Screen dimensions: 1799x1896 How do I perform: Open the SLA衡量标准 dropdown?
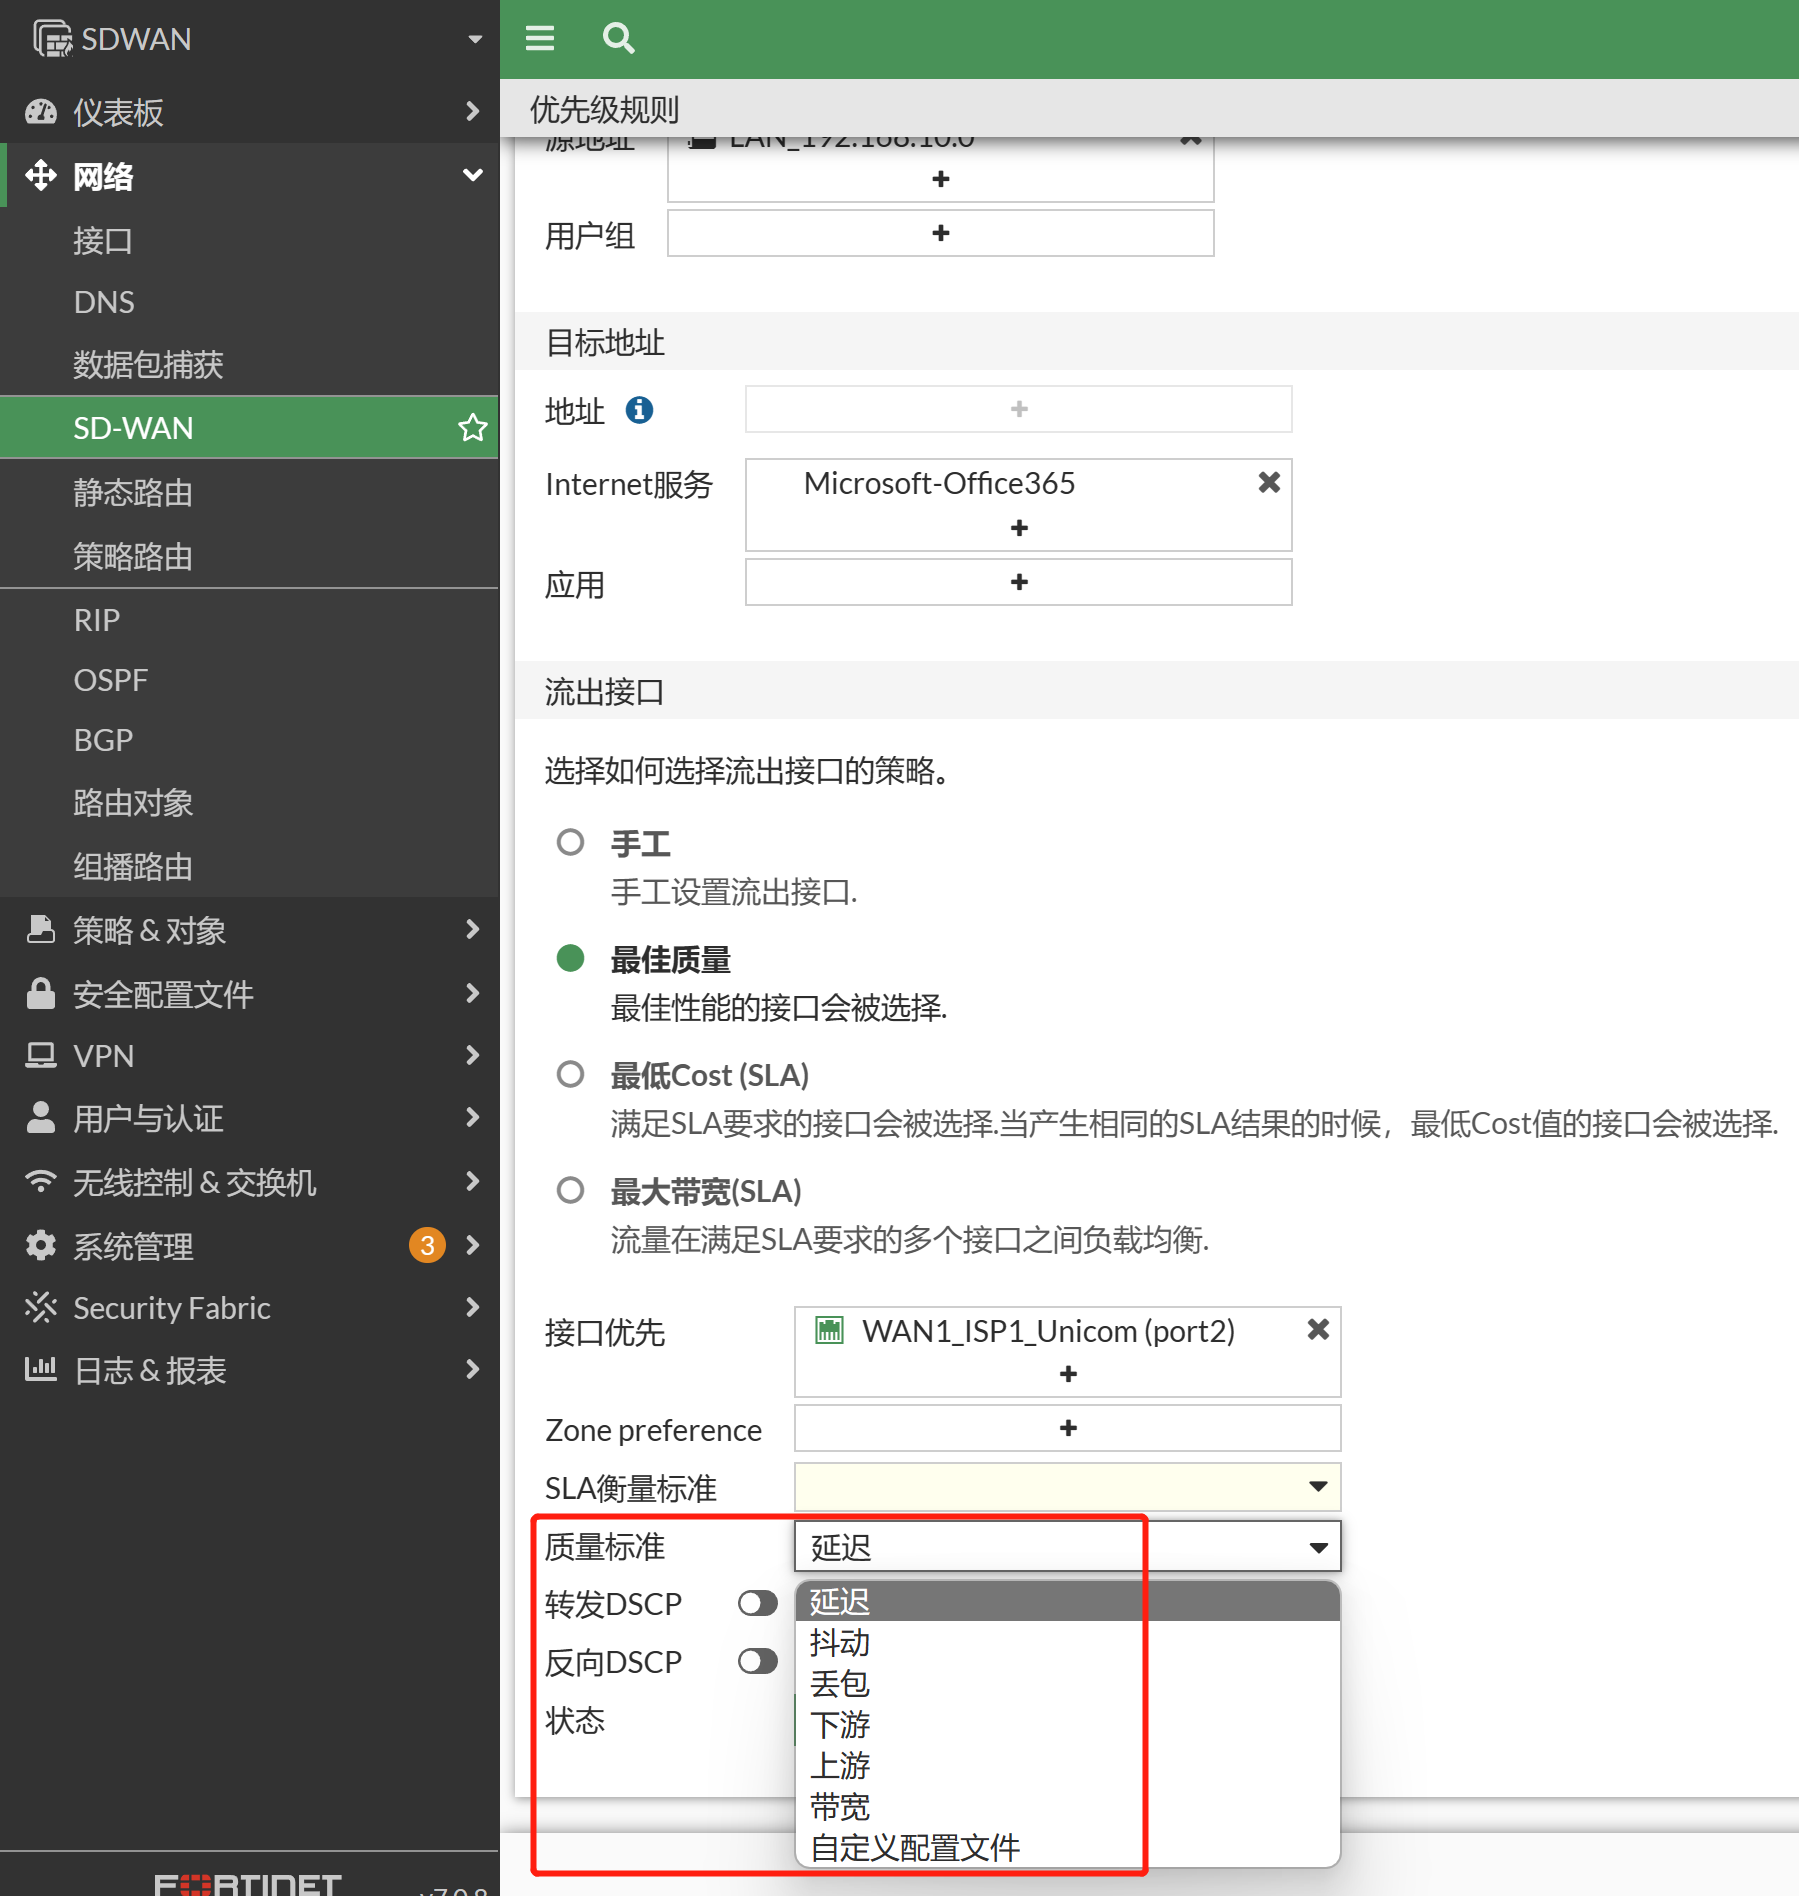coord(1067,1487)
